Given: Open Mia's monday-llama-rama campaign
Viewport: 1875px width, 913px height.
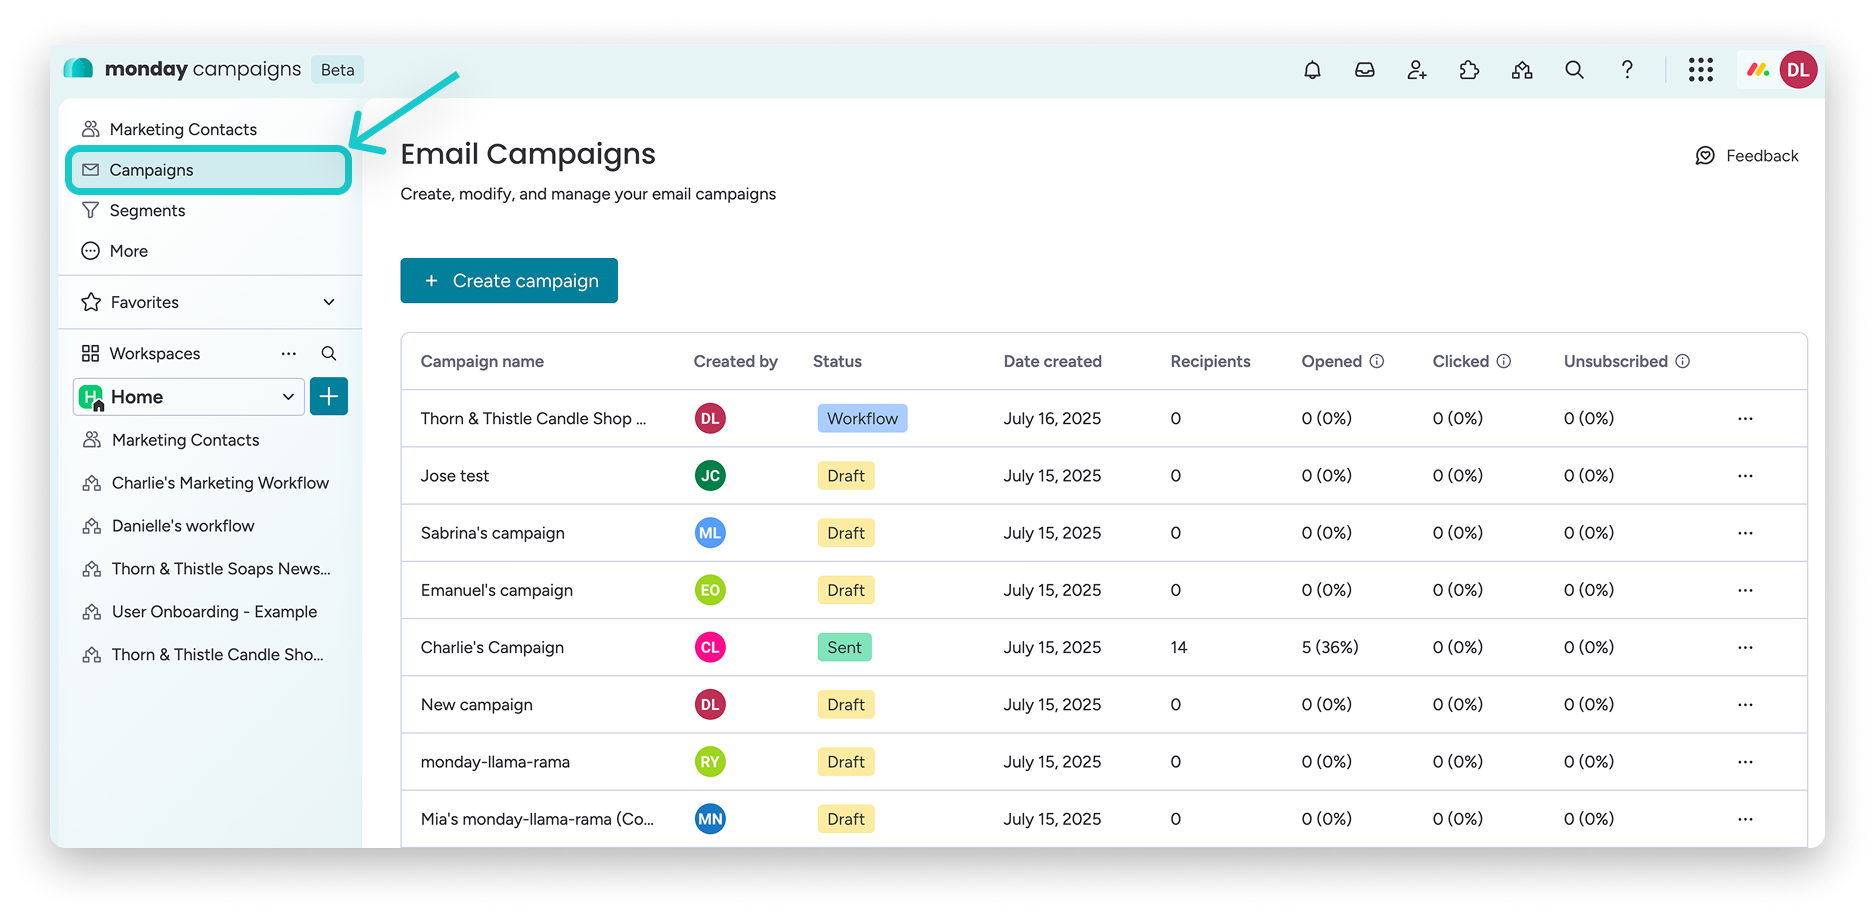Looking at the screenshot, I should (x=537, y=819).
